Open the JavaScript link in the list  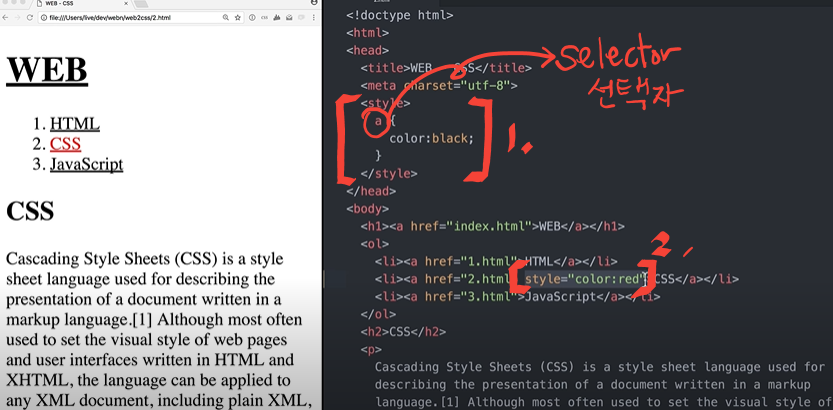87,164
